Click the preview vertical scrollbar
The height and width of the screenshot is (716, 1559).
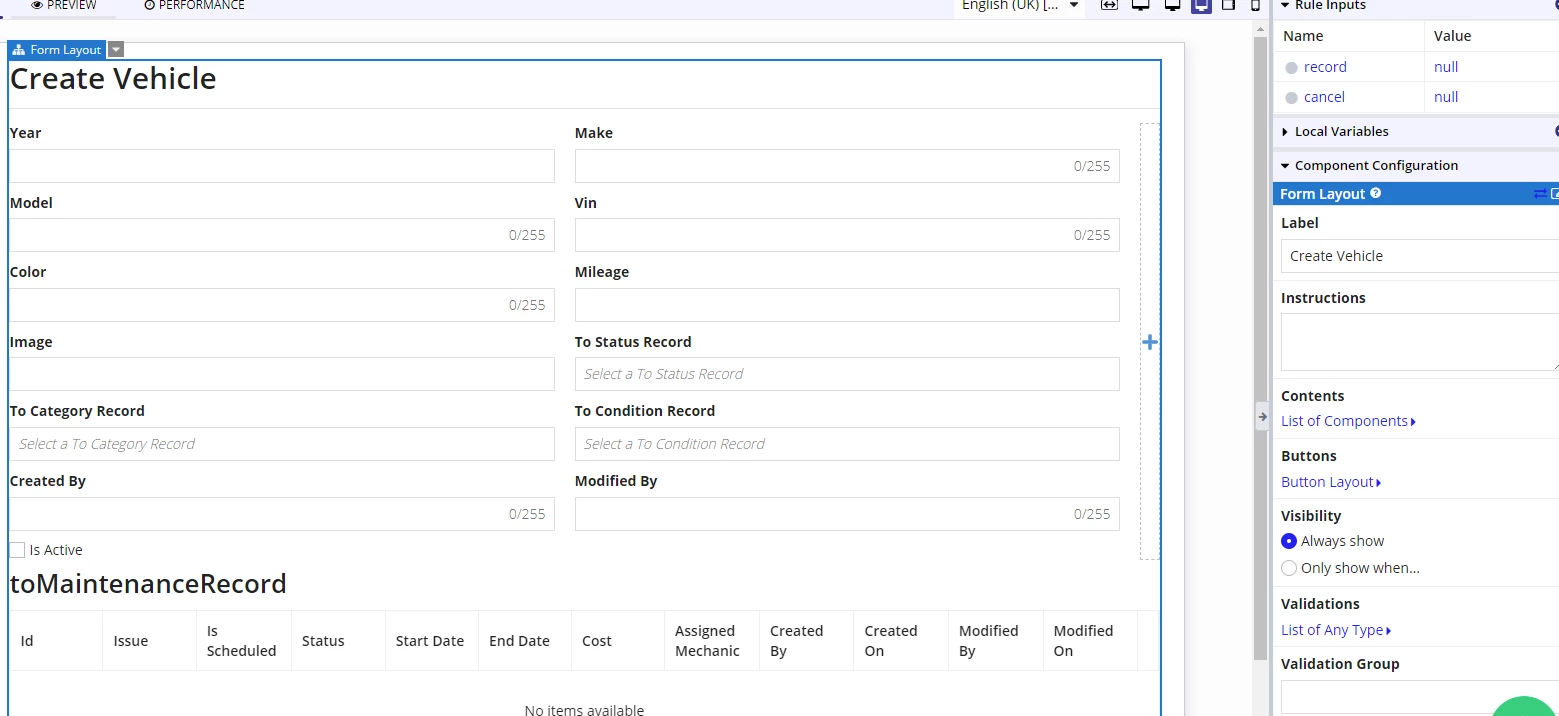[1260, 348]
